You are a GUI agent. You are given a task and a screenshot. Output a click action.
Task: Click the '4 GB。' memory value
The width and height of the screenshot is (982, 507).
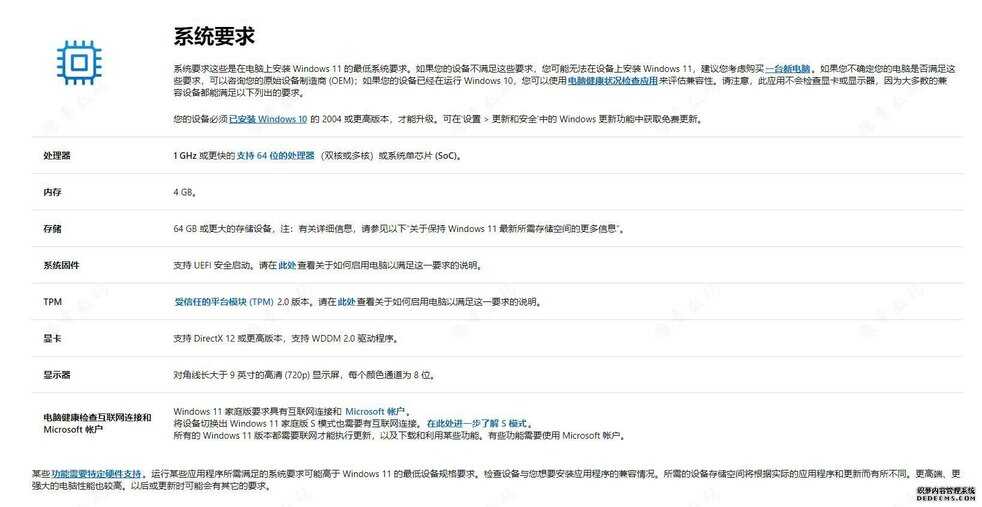pos(185,192)
